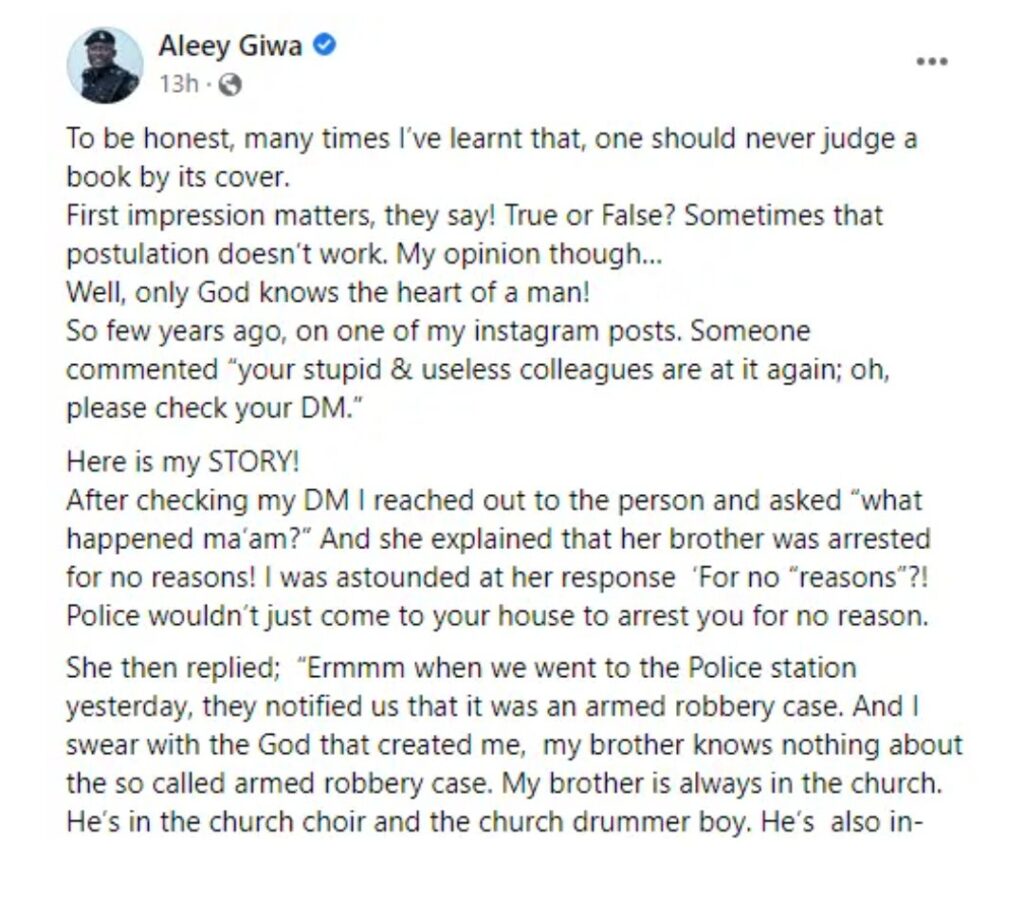Image resolution: width=1024 pixels, height=898 pixels.
Task: Click the line starting 'Police wouldn't just come'
Action: click(x=498, y=616)
